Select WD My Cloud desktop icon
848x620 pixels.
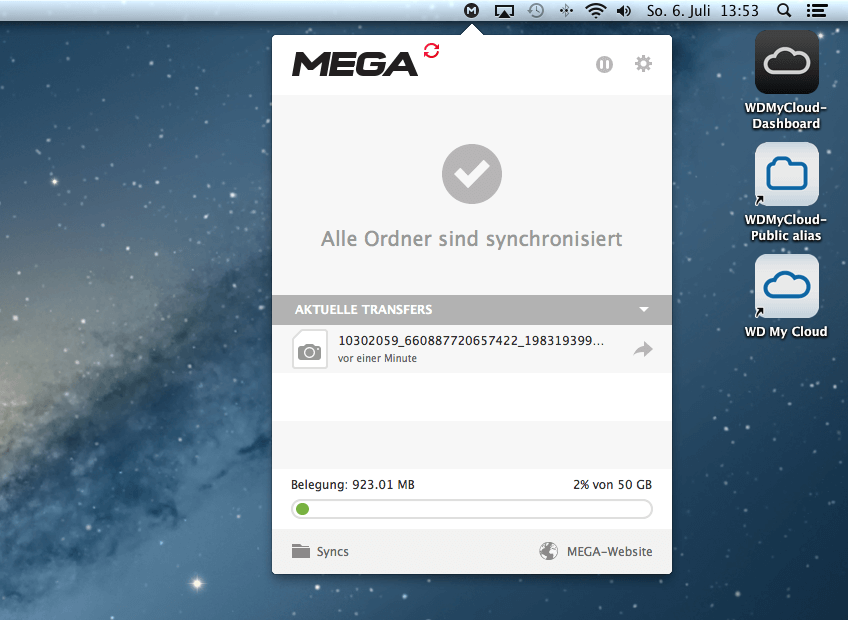click(786, 286)
